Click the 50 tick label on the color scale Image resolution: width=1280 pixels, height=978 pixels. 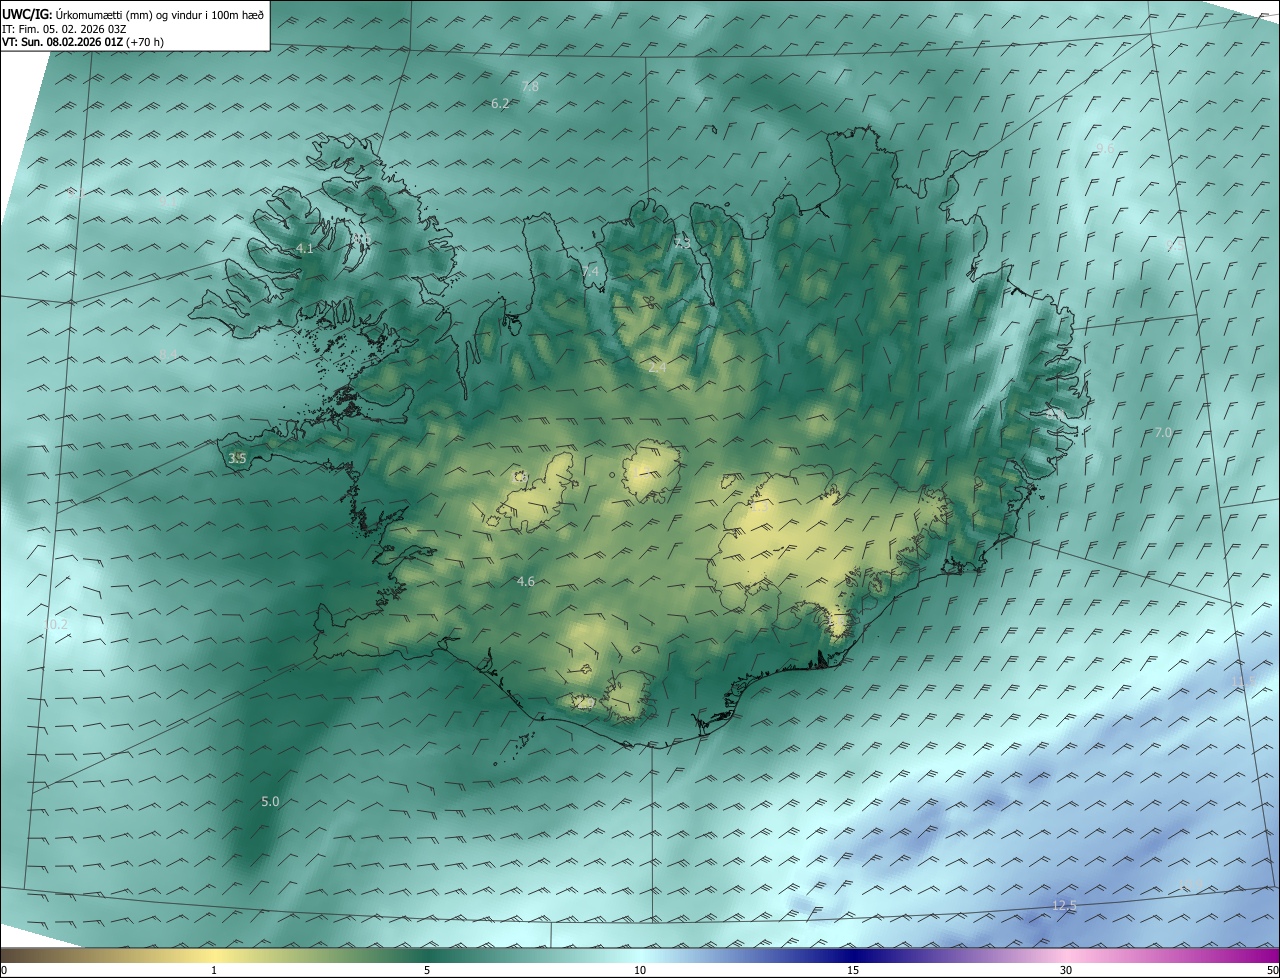click(1272, 970)
